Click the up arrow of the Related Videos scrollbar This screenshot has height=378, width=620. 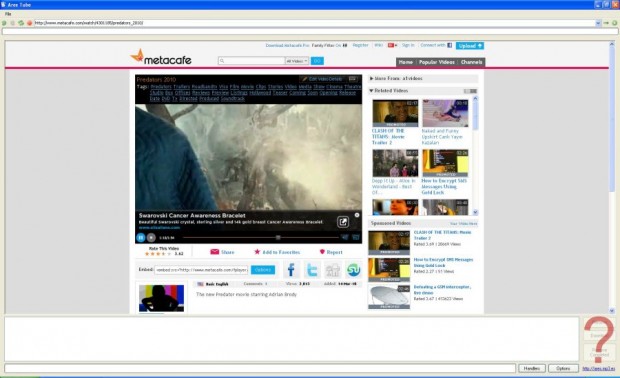pyautogui.click(x=475, y=98)
